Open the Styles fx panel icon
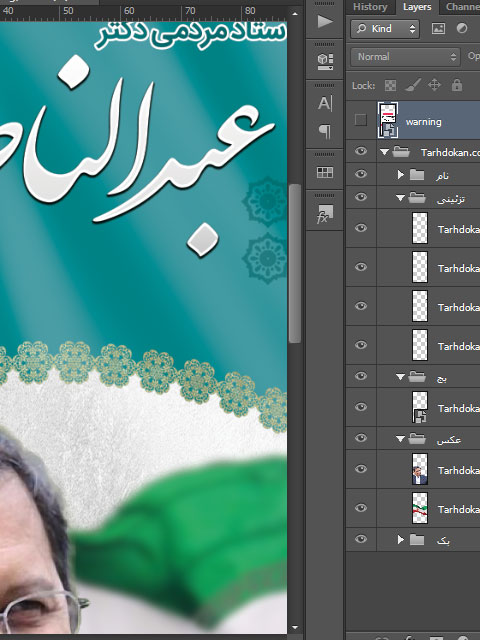 325,214
